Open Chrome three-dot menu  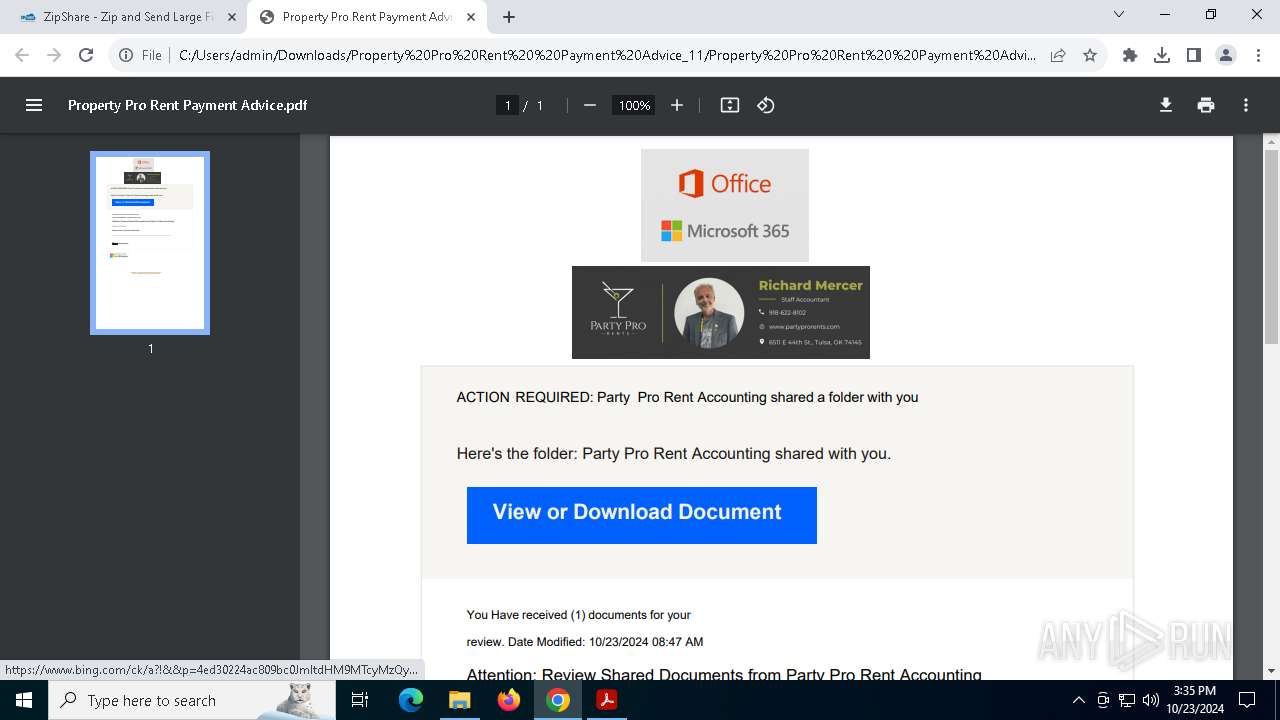[1258, 55]
